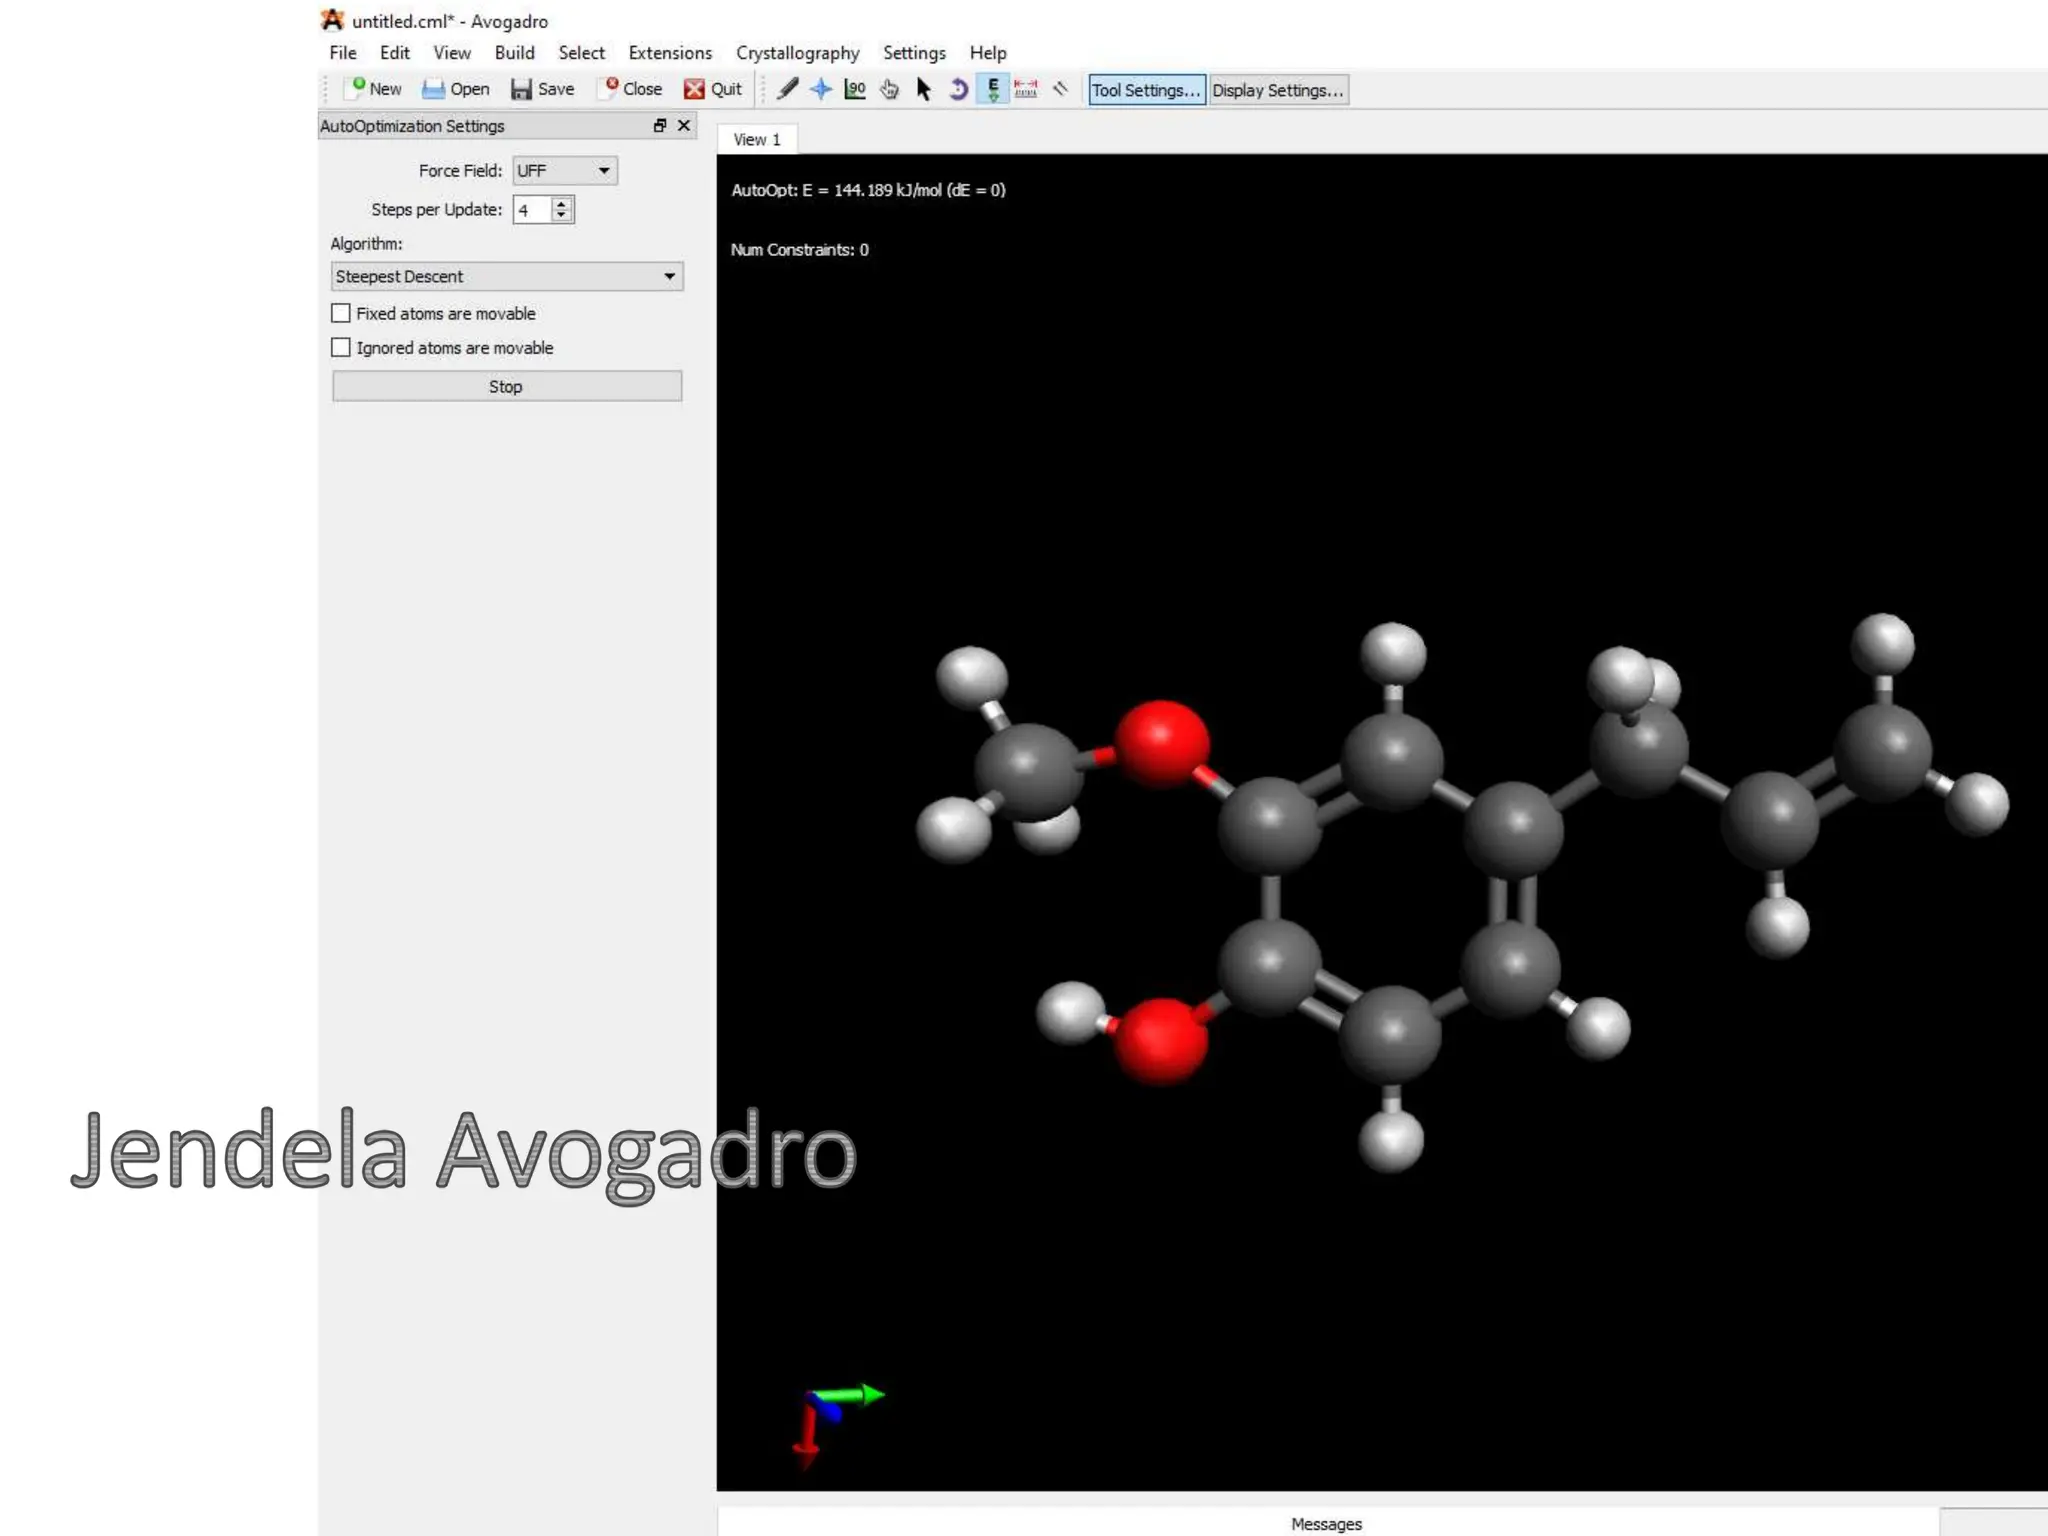Image resolution: width=2048 pixels, height=1536 pixels.
Task: Click the Save toolbar button
Action: tap(543, 90)
